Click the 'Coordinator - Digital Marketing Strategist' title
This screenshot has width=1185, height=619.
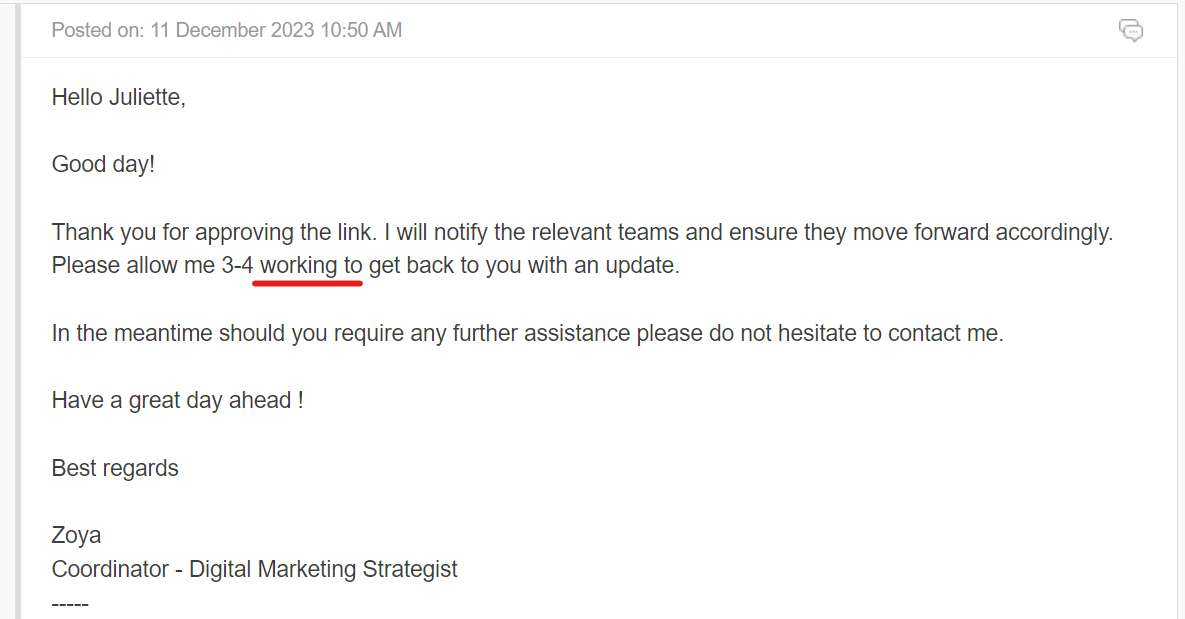pos(255,569)
